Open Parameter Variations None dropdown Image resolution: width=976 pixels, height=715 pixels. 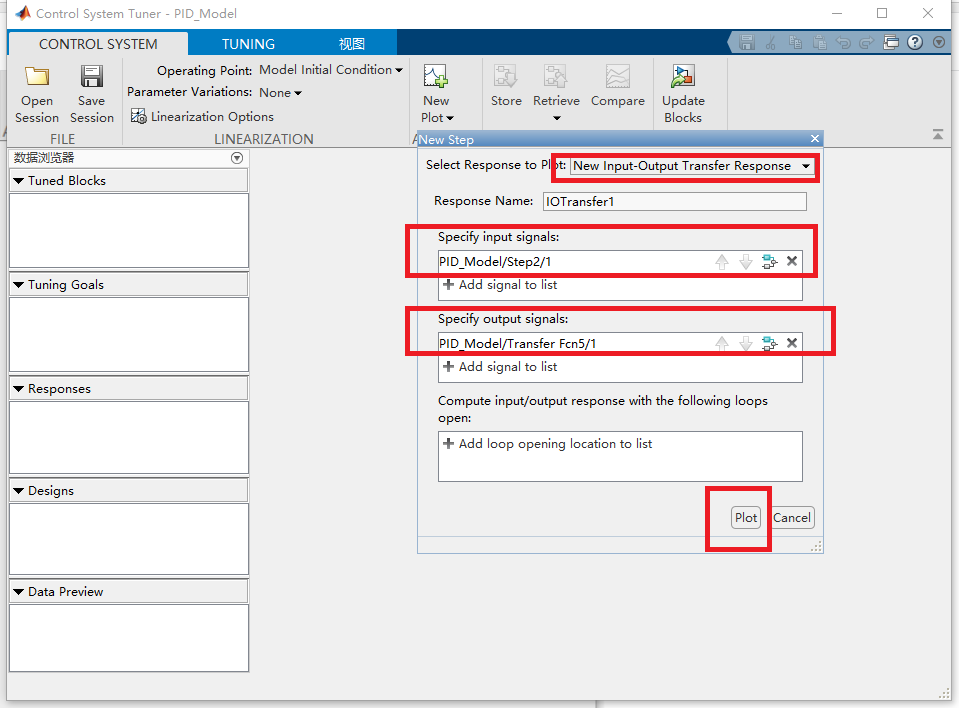point(280,93)
